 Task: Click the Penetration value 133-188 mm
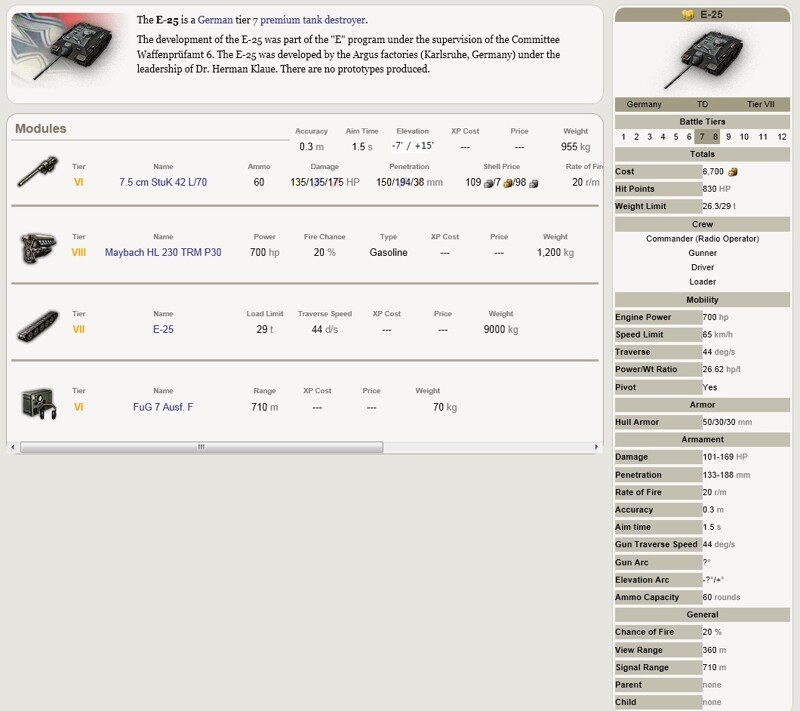(726, 475)
